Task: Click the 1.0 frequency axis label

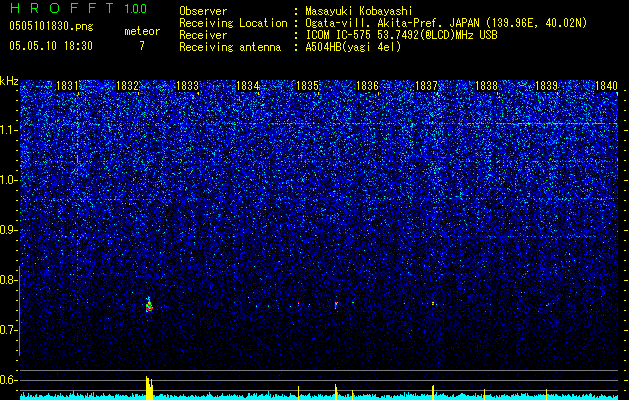Action: [8, 180]
